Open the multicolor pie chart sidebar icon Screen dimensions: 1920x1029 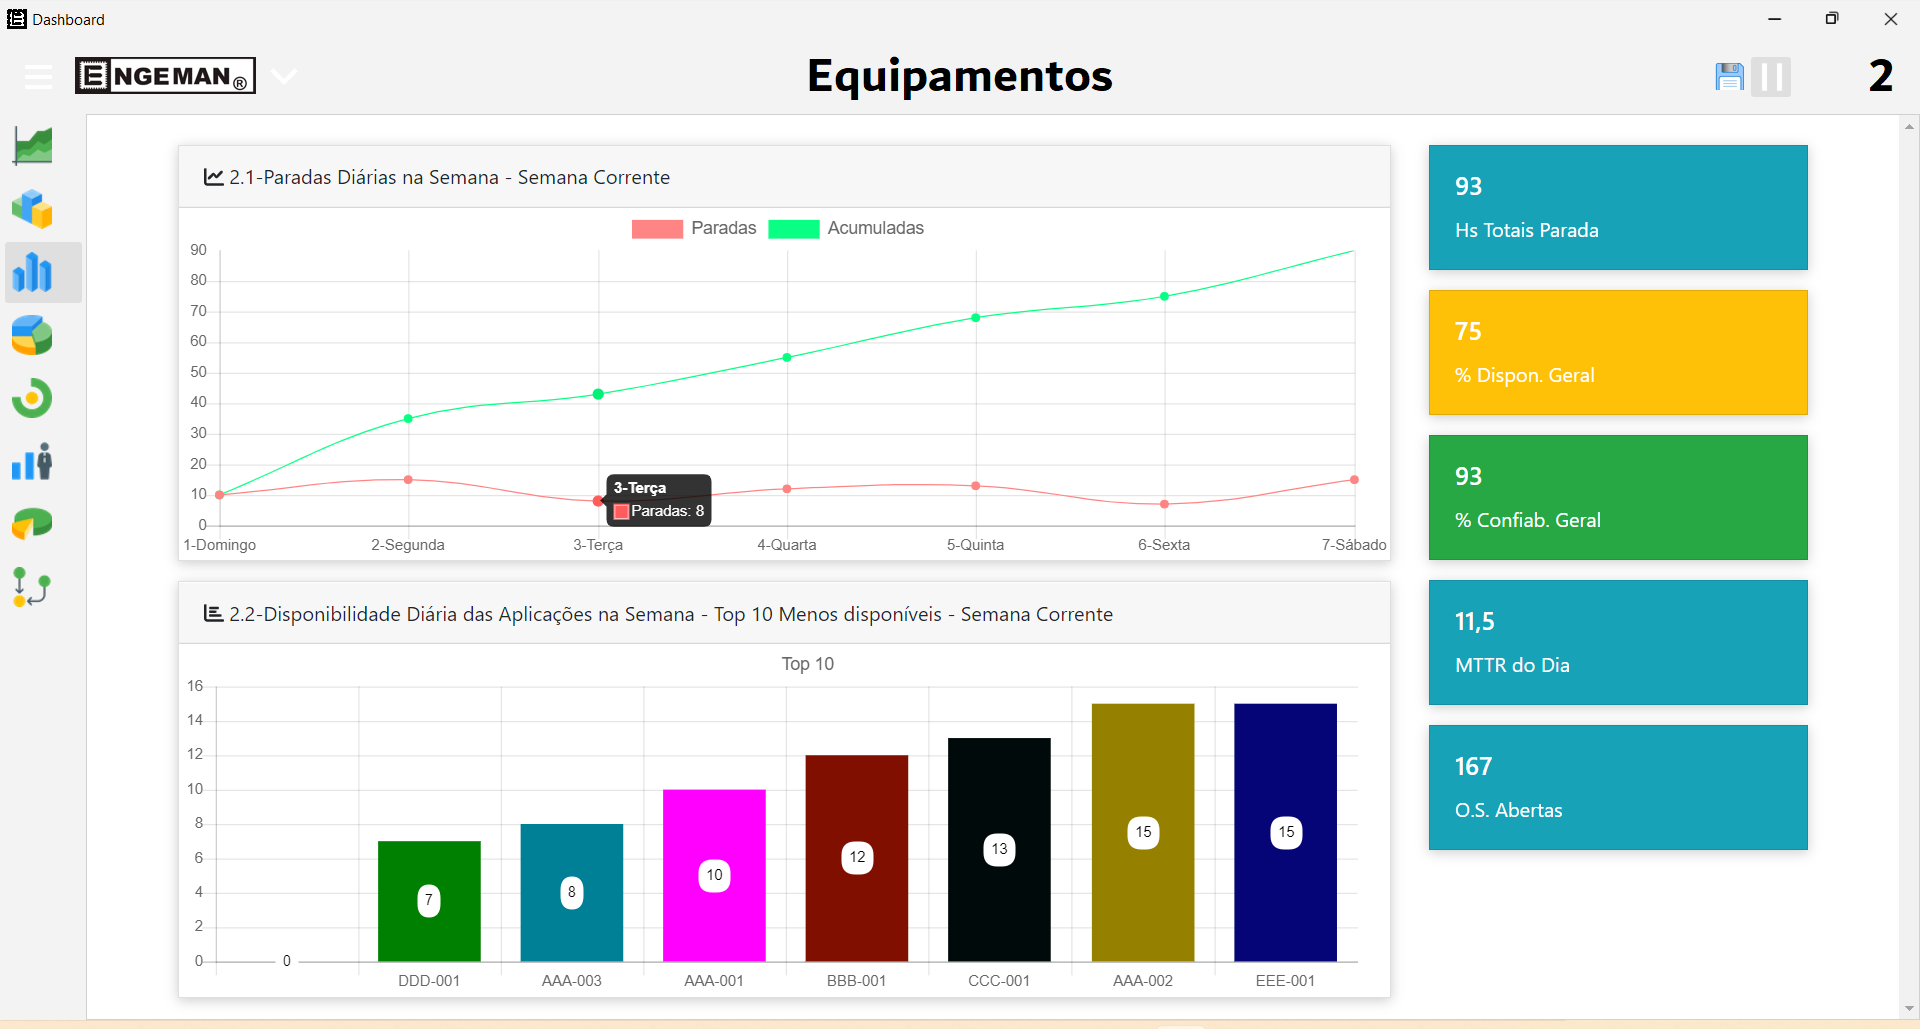click(x=33, y=336)
